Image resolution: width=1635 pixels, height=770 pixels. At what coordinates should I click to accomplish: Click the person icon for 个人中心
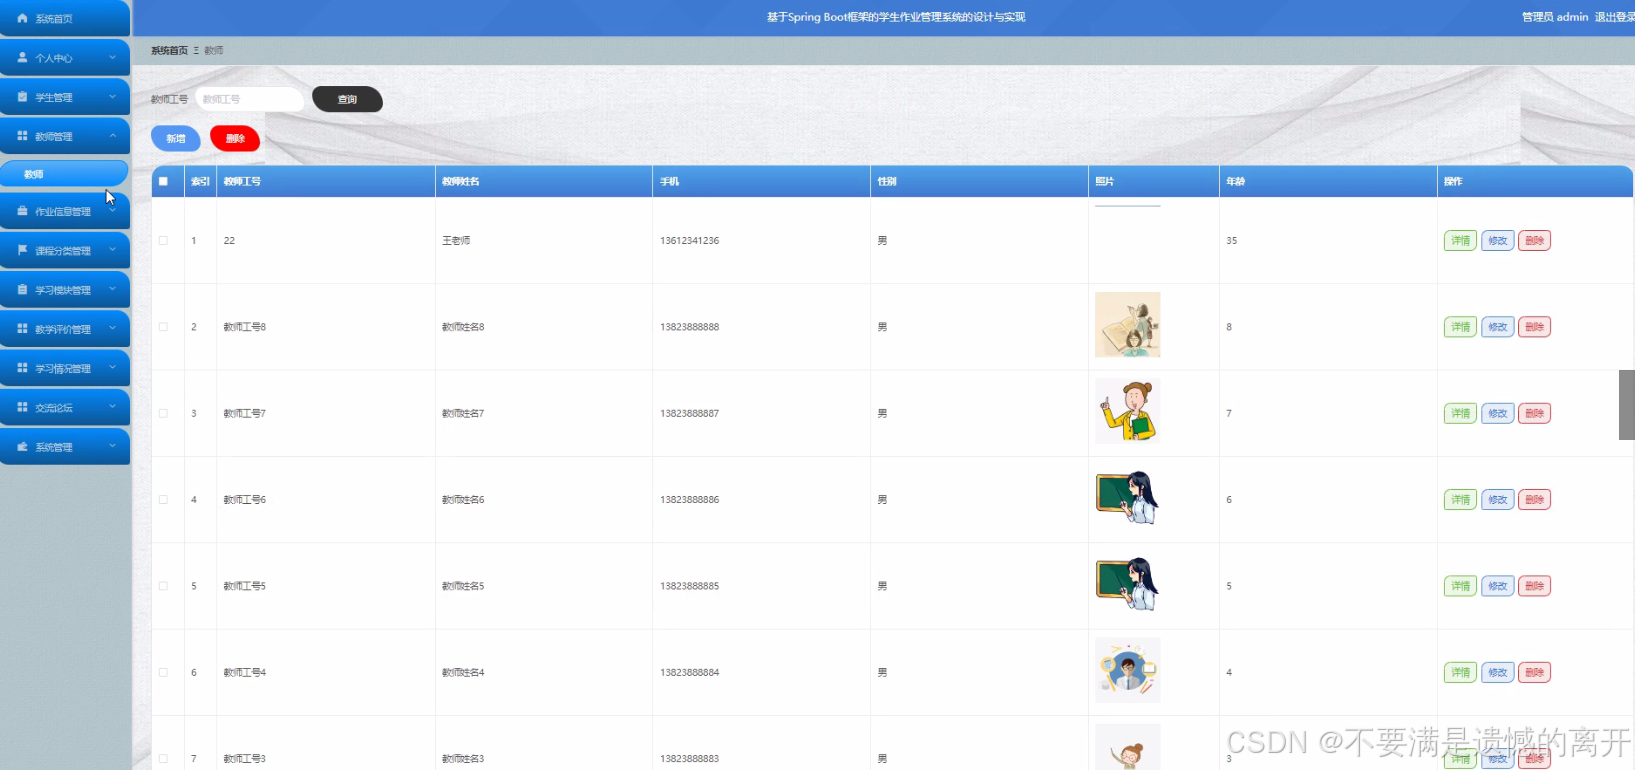tap(22, 57)
